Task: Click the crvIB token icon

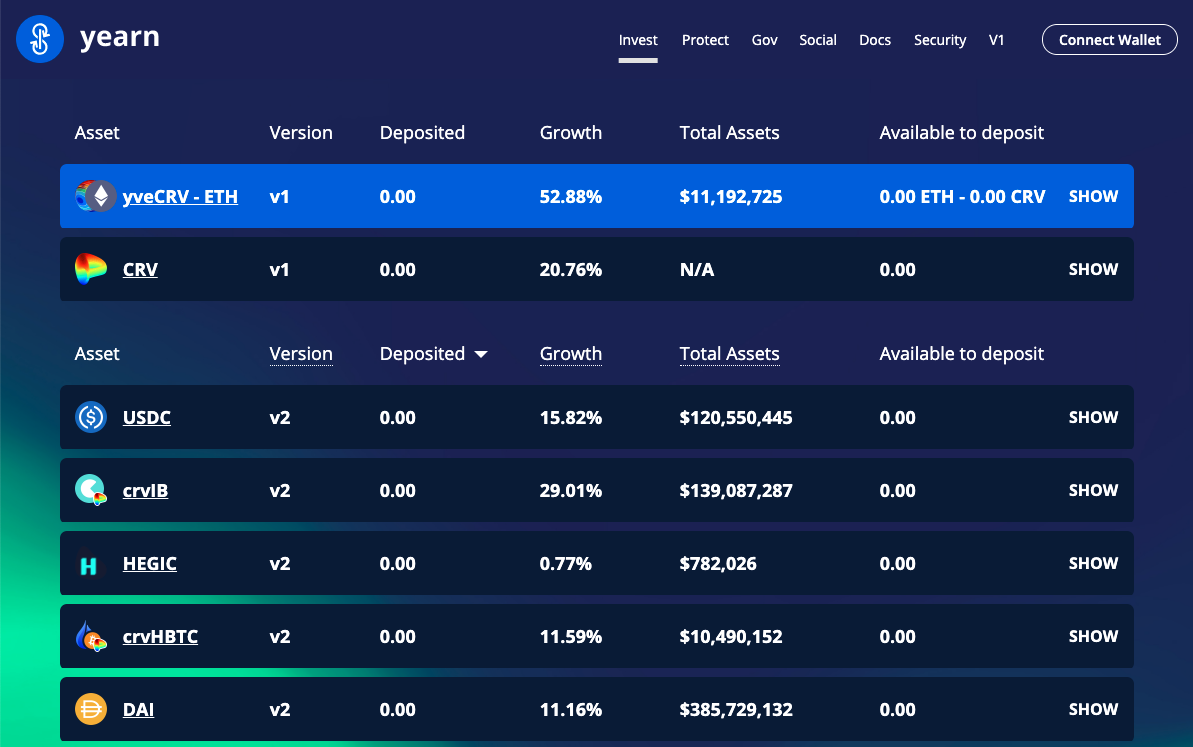Action: click(x=91, y=490)
